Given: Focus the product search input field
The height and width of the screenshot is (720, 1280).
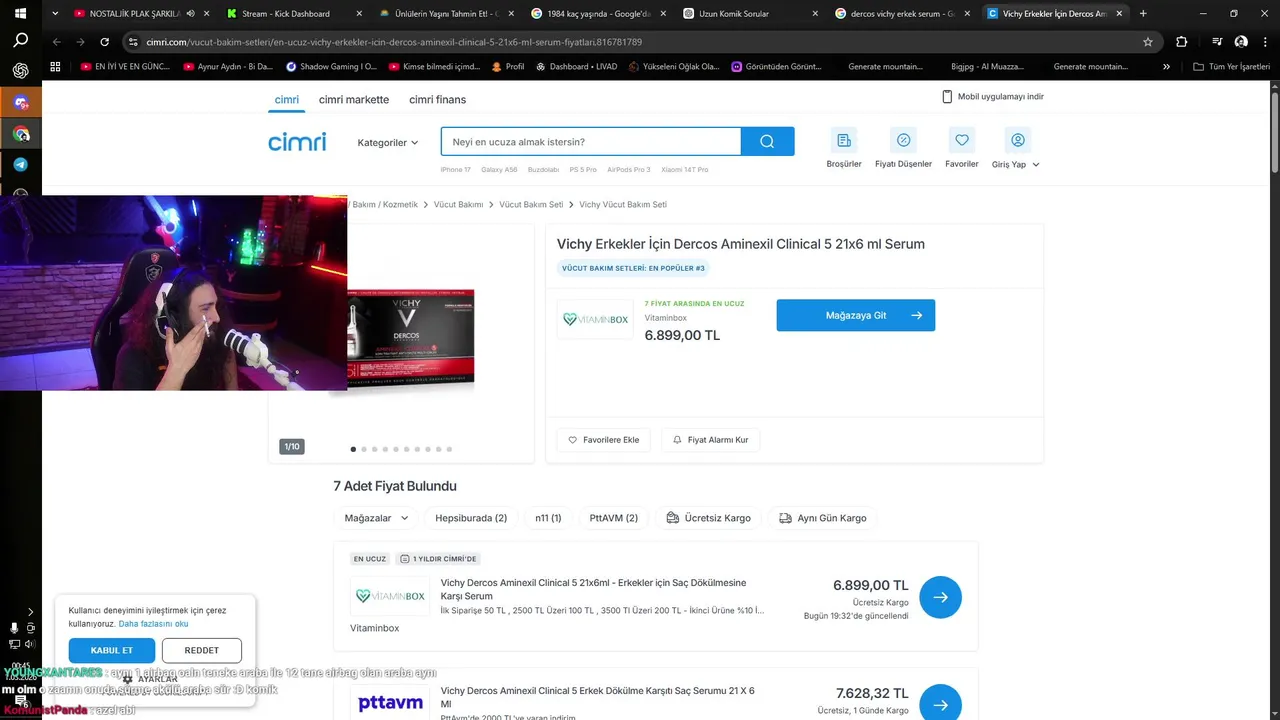Looking at the screenshot, I should click(x=591, y=141).
